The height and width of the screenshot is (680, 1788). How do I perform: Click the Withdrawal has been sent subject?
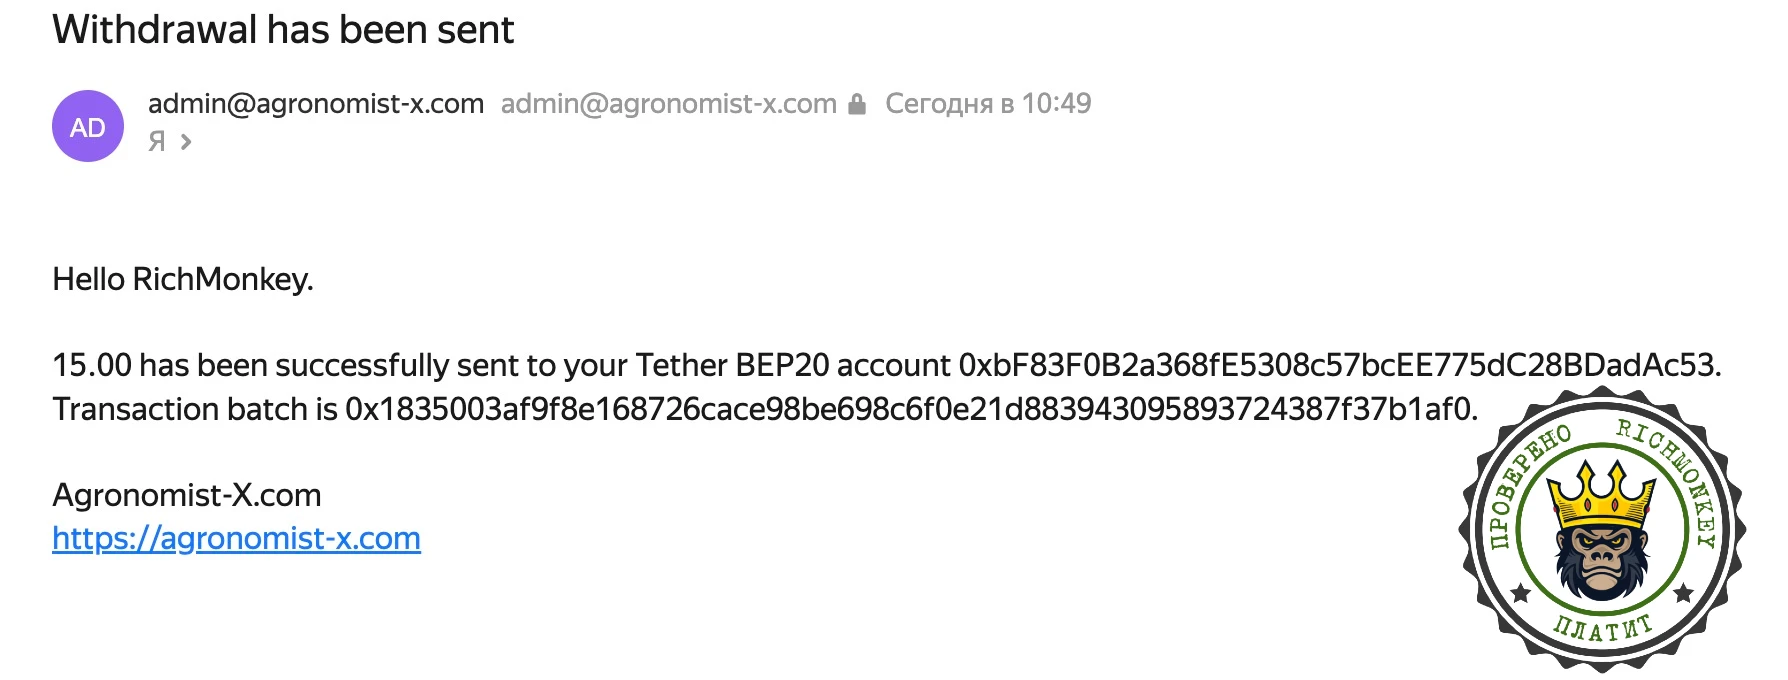pyautogui.click(x=283, y=30)
